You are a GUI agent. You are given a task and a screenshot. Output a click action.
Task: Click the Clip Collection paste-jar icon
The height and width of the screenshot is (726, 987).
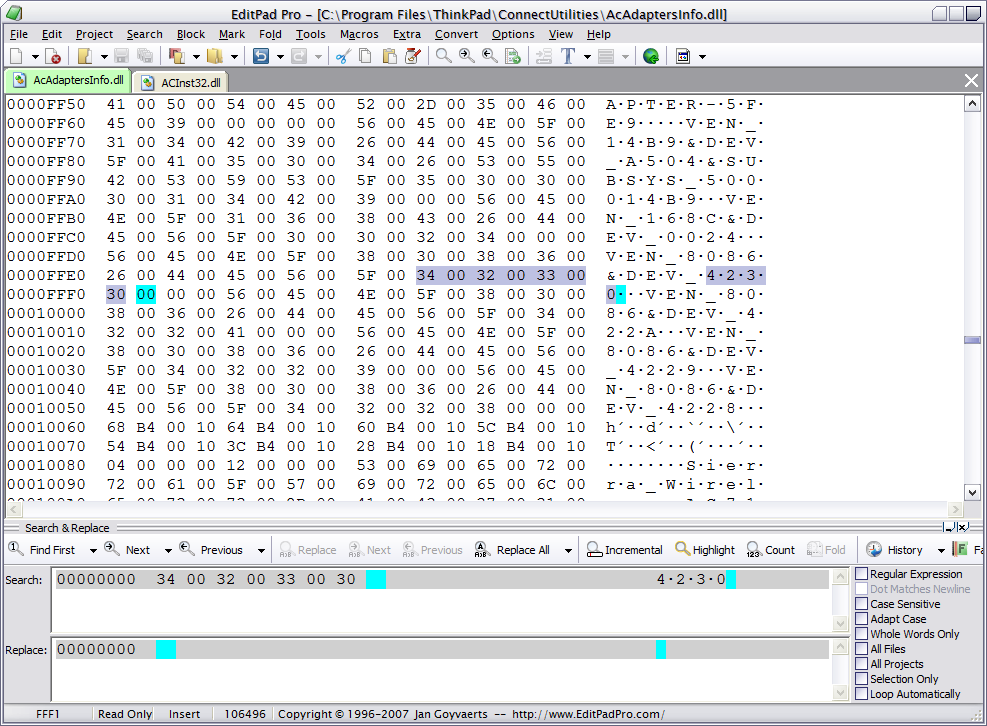click(413, 57)
